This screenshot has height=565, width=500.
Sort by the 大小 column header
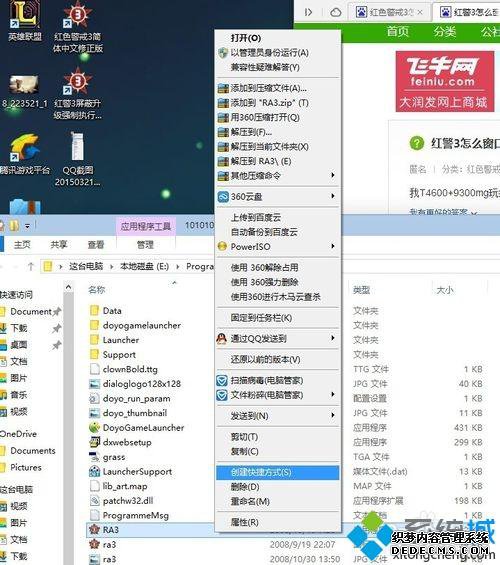click(445, 290)
